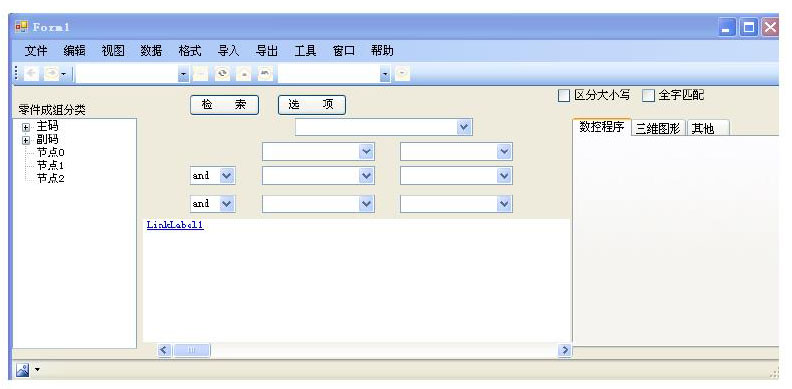
Task: Click the 检索 search button
Action: coord(224,105)
